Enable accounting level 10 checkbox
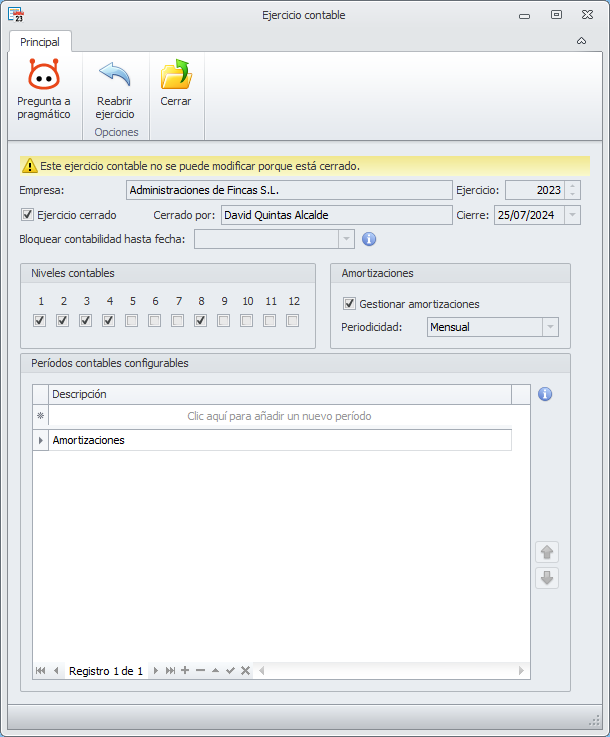 click(247, 321)
